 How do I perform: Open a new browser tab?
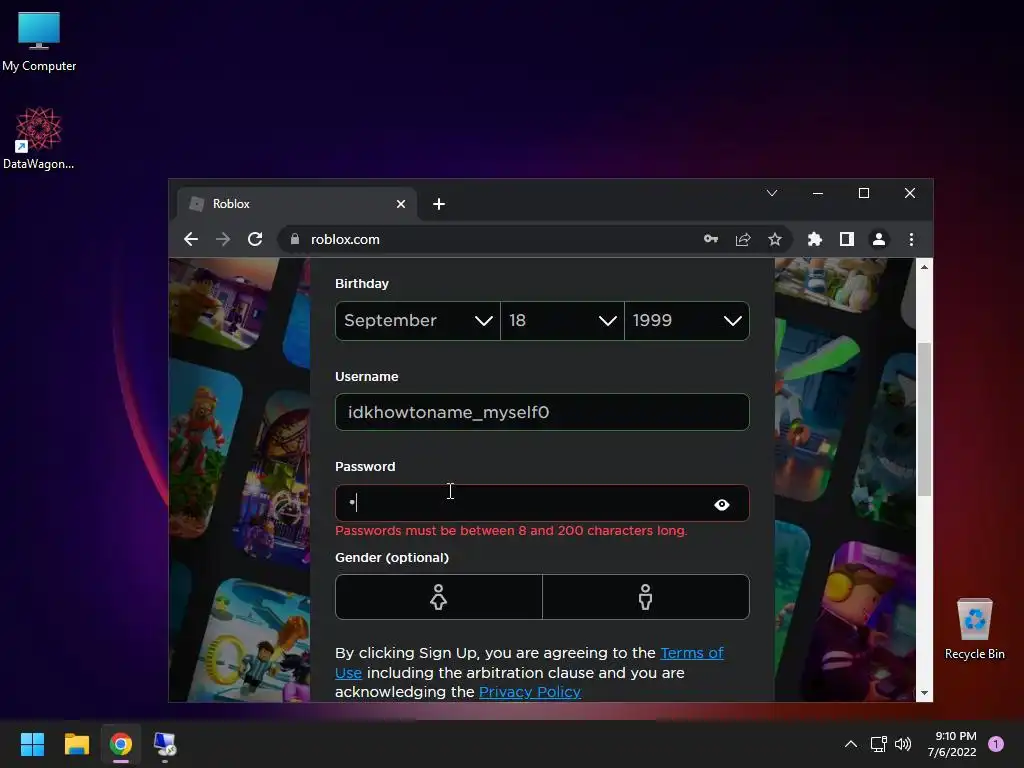(x=439, y=204)
